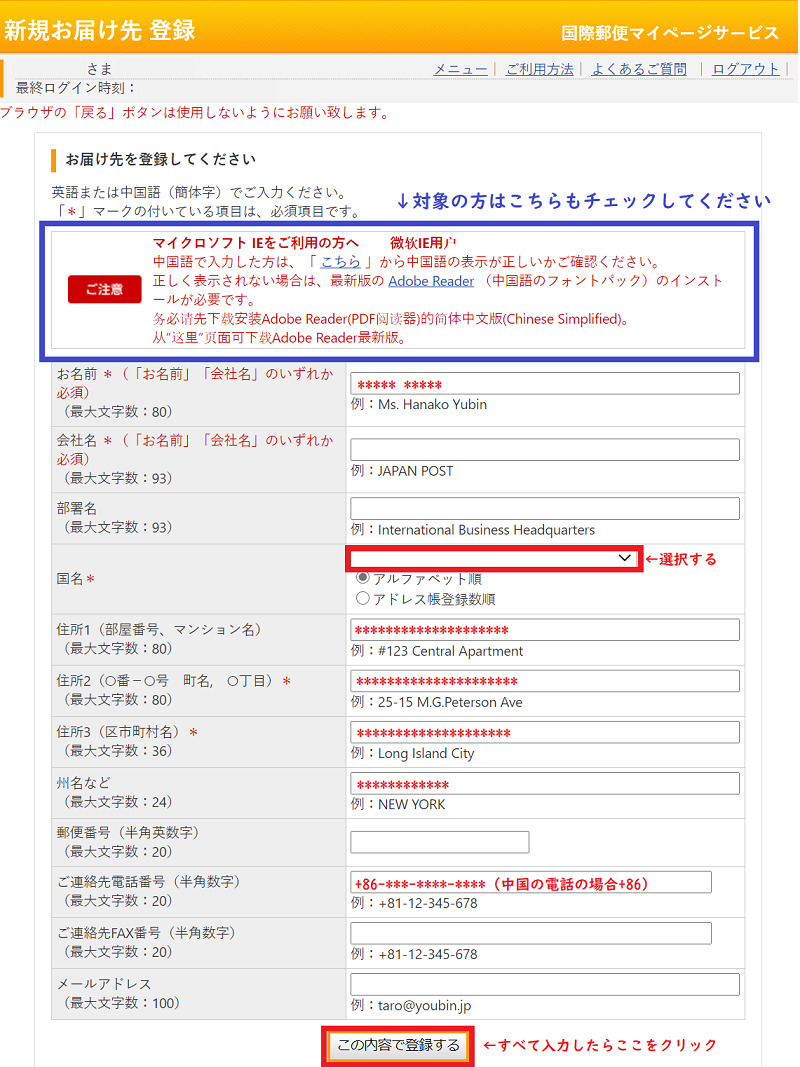Focus the 部署名 department field
The width and height of the screenshot is (800, 1067).
545,509
